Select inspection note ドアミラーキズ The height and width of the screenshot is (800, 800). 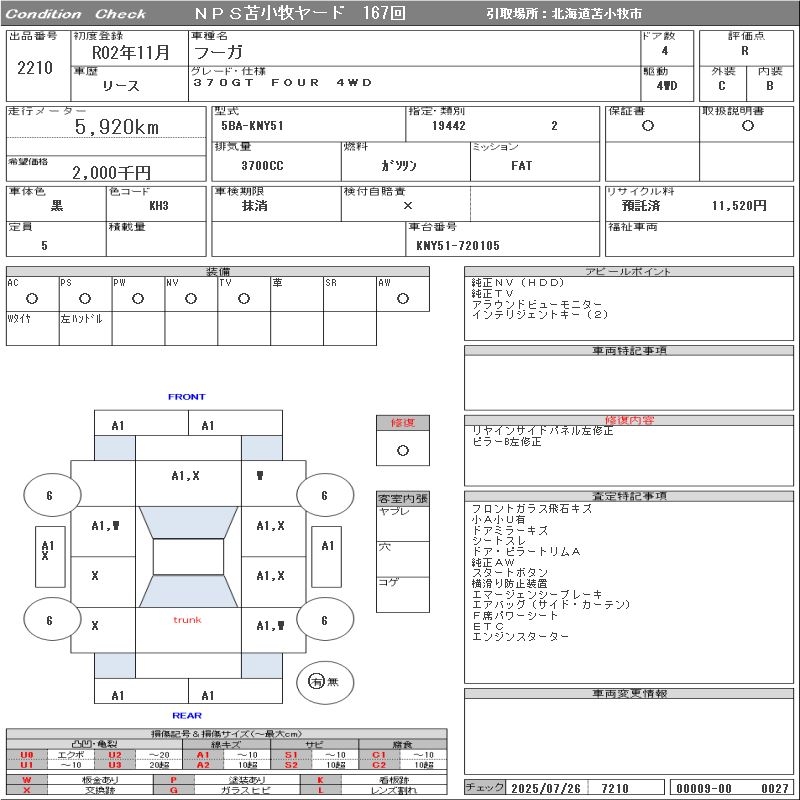pos(510,530)
